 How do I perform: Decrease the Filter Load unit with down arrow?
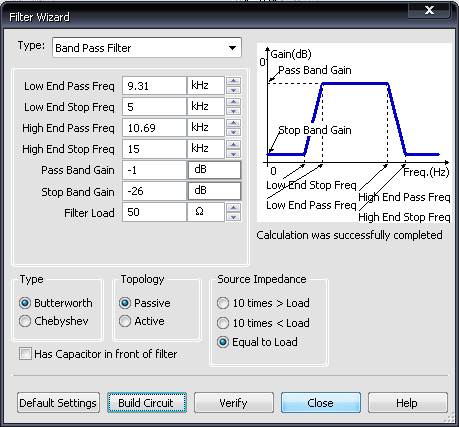coord(233,217)
